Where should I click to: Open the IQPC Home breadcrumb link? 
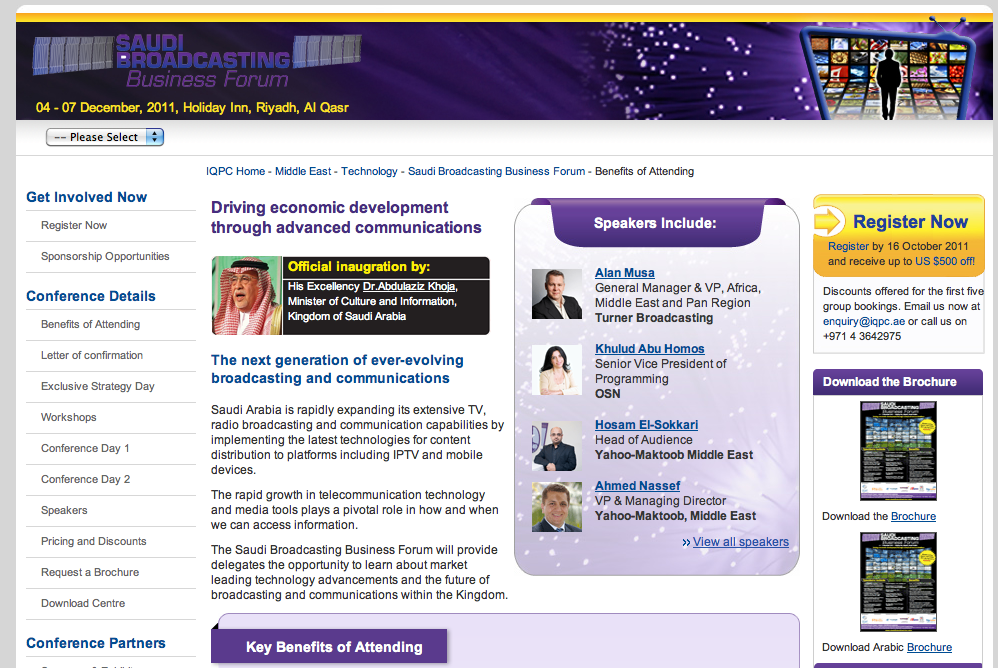tap(235, 171)
